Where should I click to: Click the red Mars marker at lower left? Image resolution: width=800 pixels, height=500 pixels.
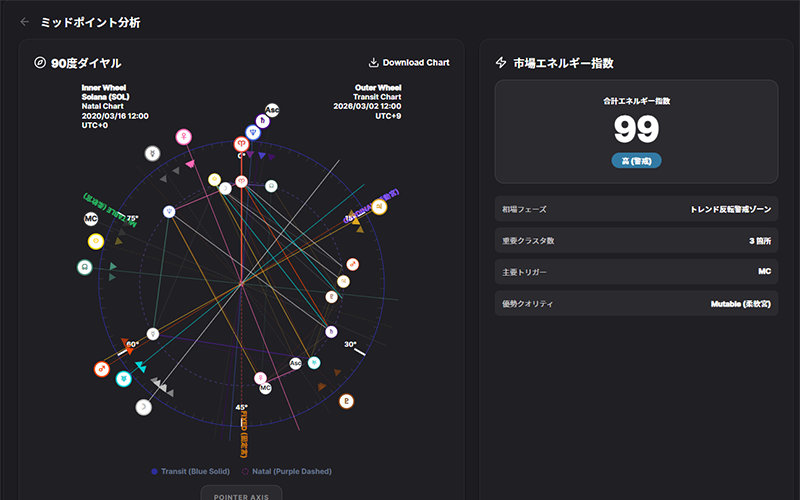point(101,368)
